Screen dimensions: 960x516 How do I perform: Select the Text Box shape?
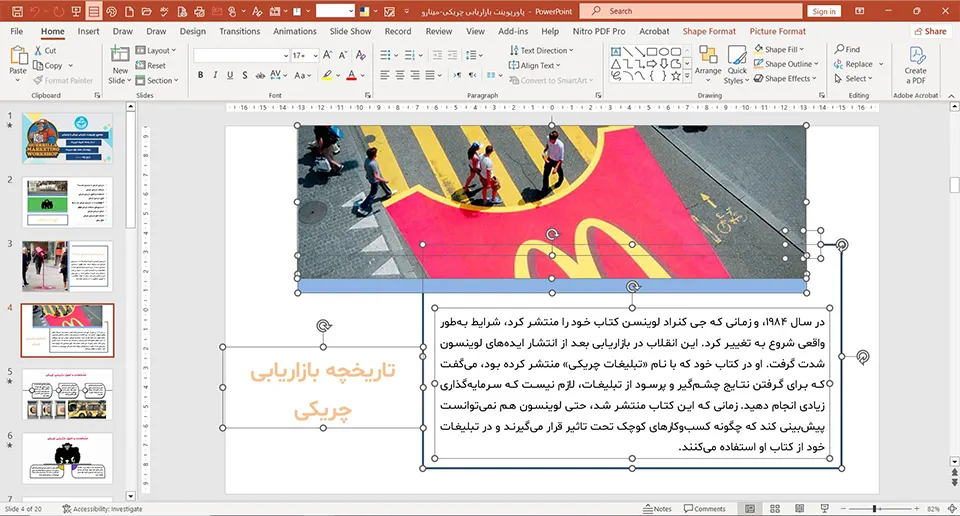tap(616, 52)
